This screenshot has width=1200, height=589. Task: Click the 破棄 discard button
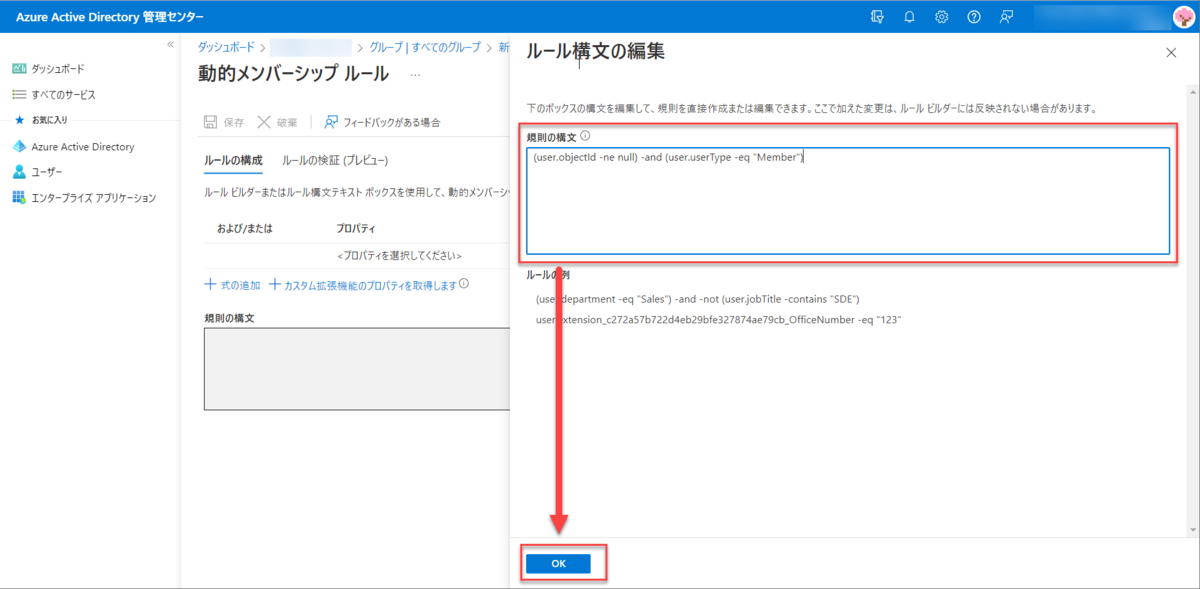coord(277,122)
